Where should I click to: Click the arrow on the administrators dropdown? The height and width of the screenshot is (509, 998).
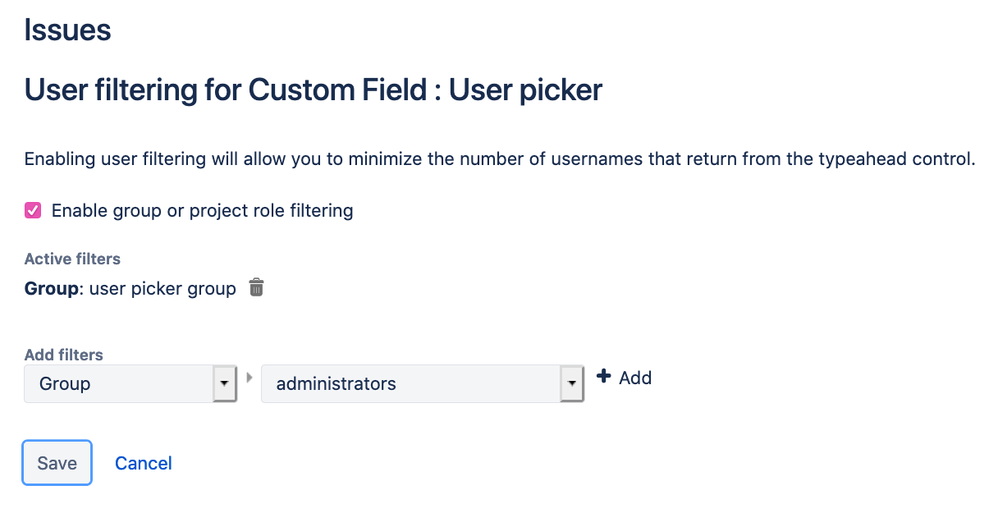(x=572, y=384)
